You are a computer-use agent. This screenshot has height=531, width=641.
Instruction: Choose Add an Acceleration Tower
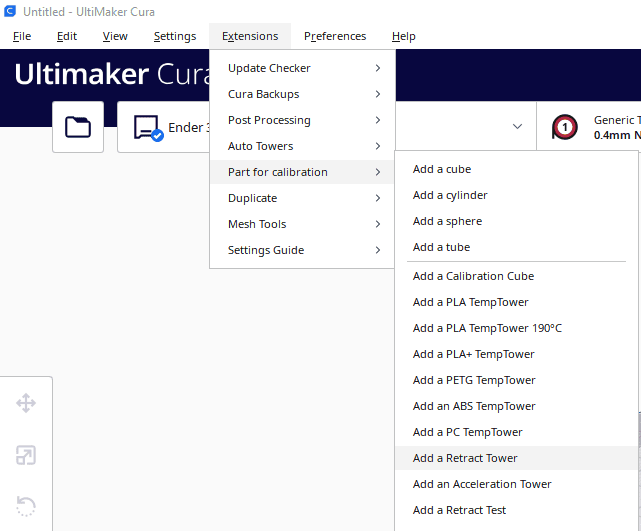(516, 484)
